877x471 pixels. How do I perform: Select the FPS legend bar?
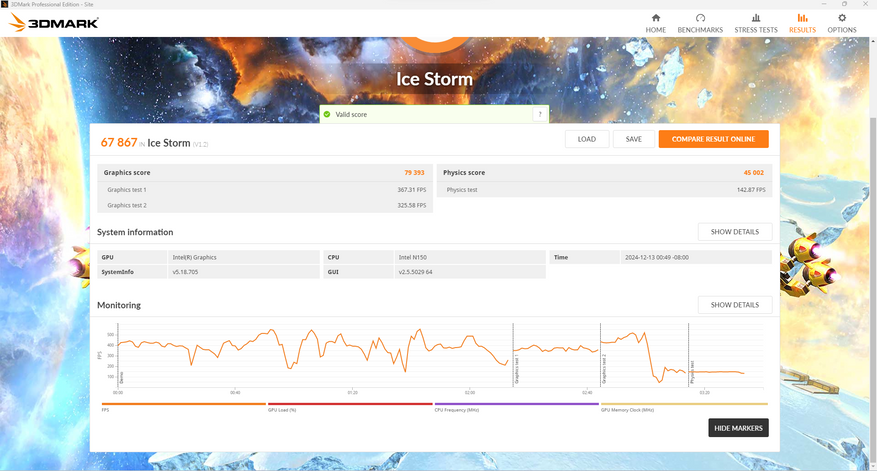tap(183, 404)
